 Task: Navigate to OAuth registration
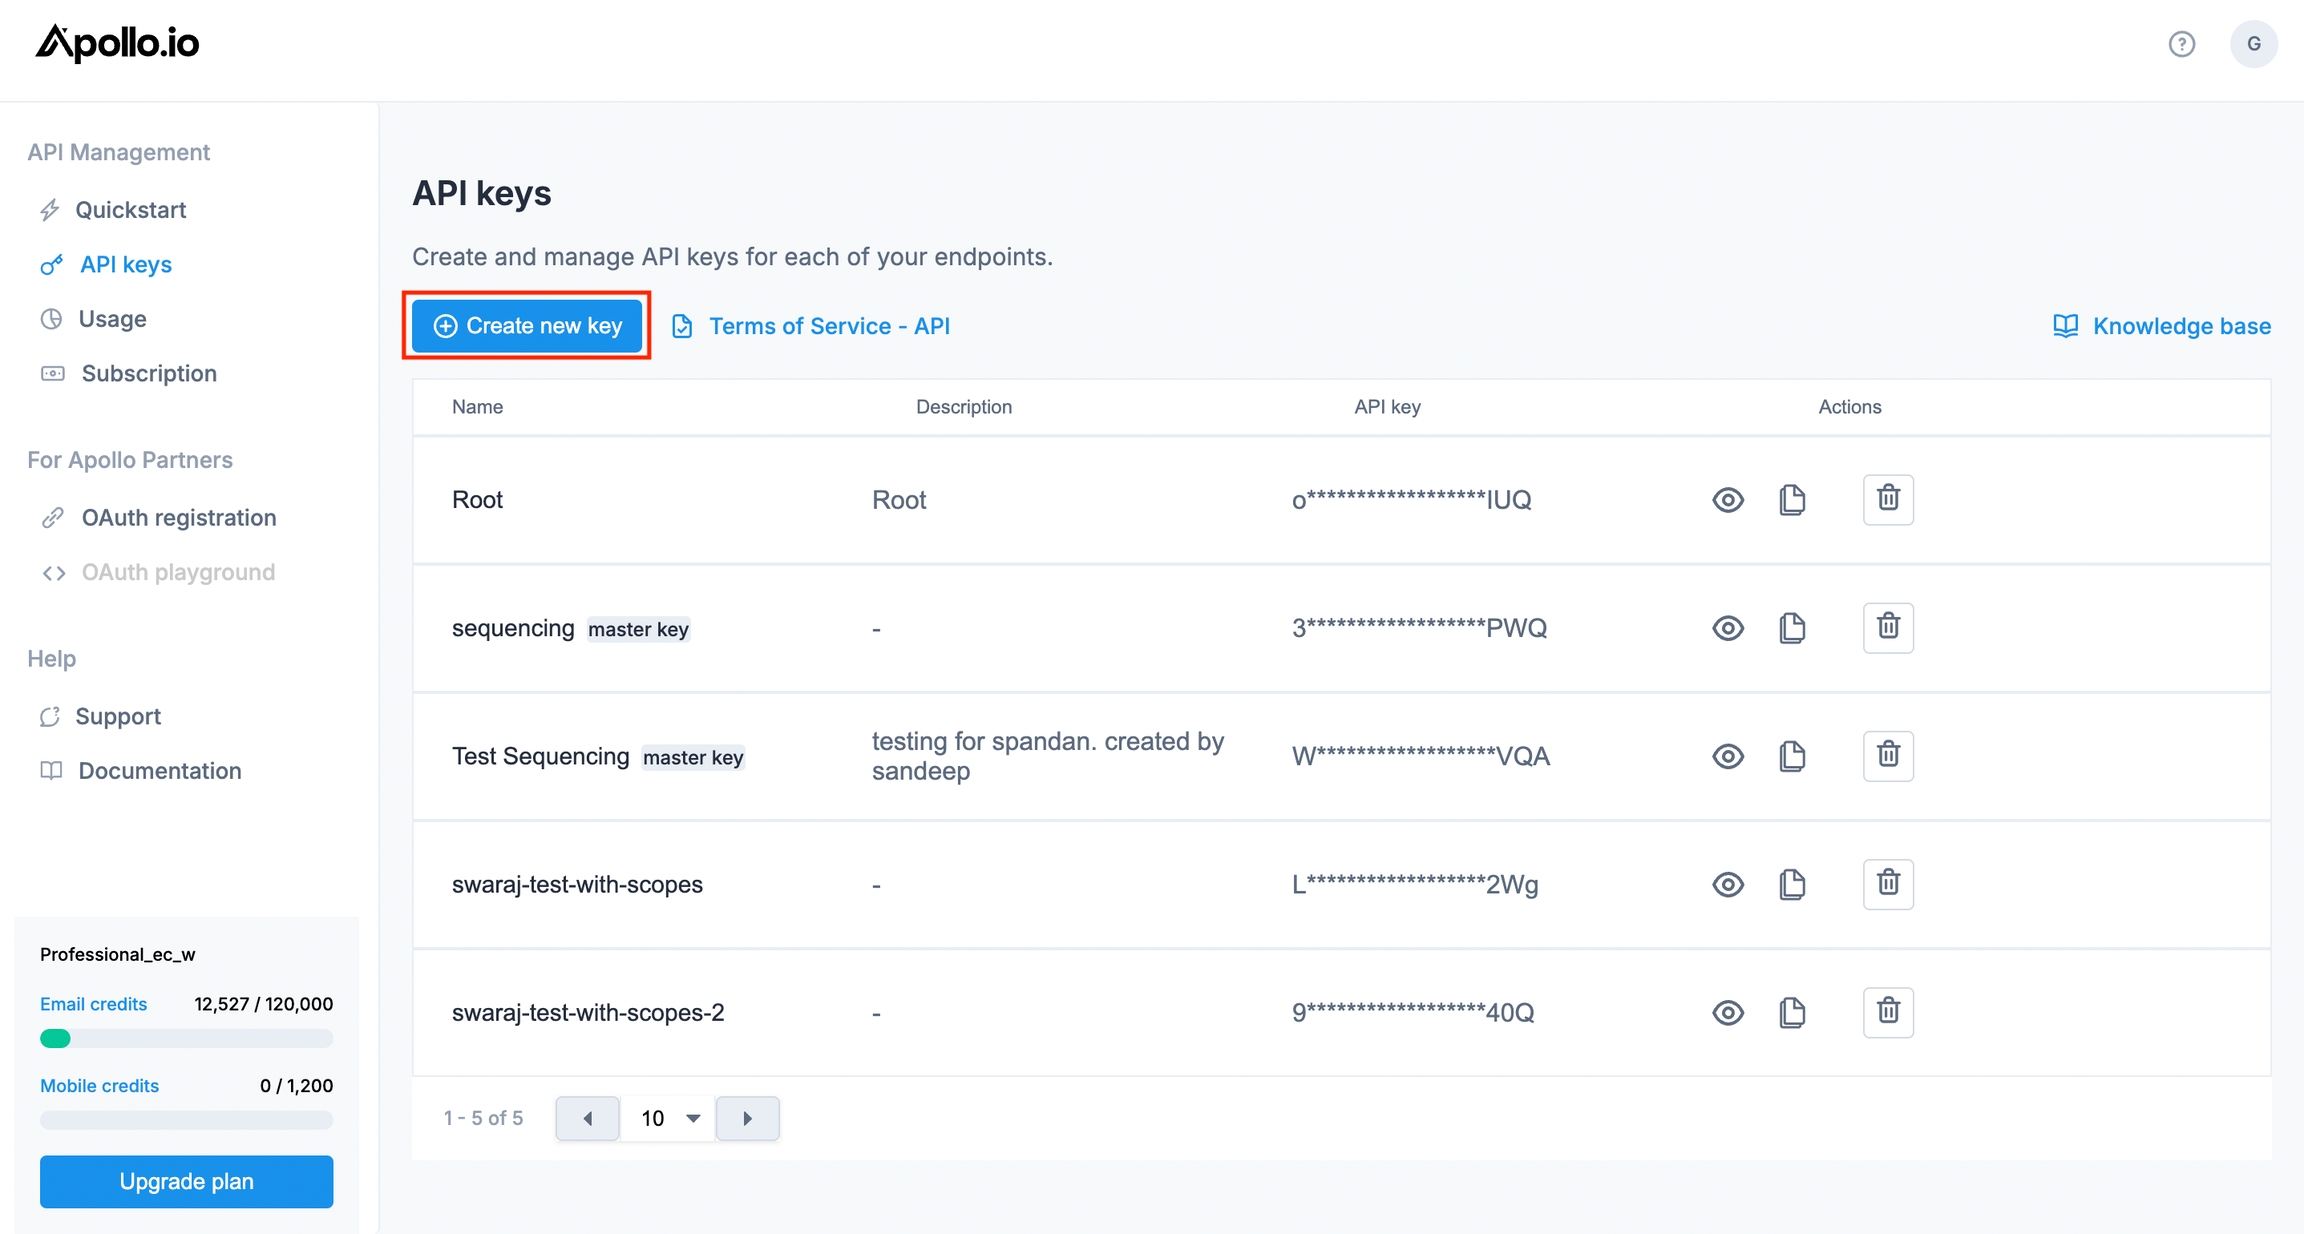[x=178, y=517]
